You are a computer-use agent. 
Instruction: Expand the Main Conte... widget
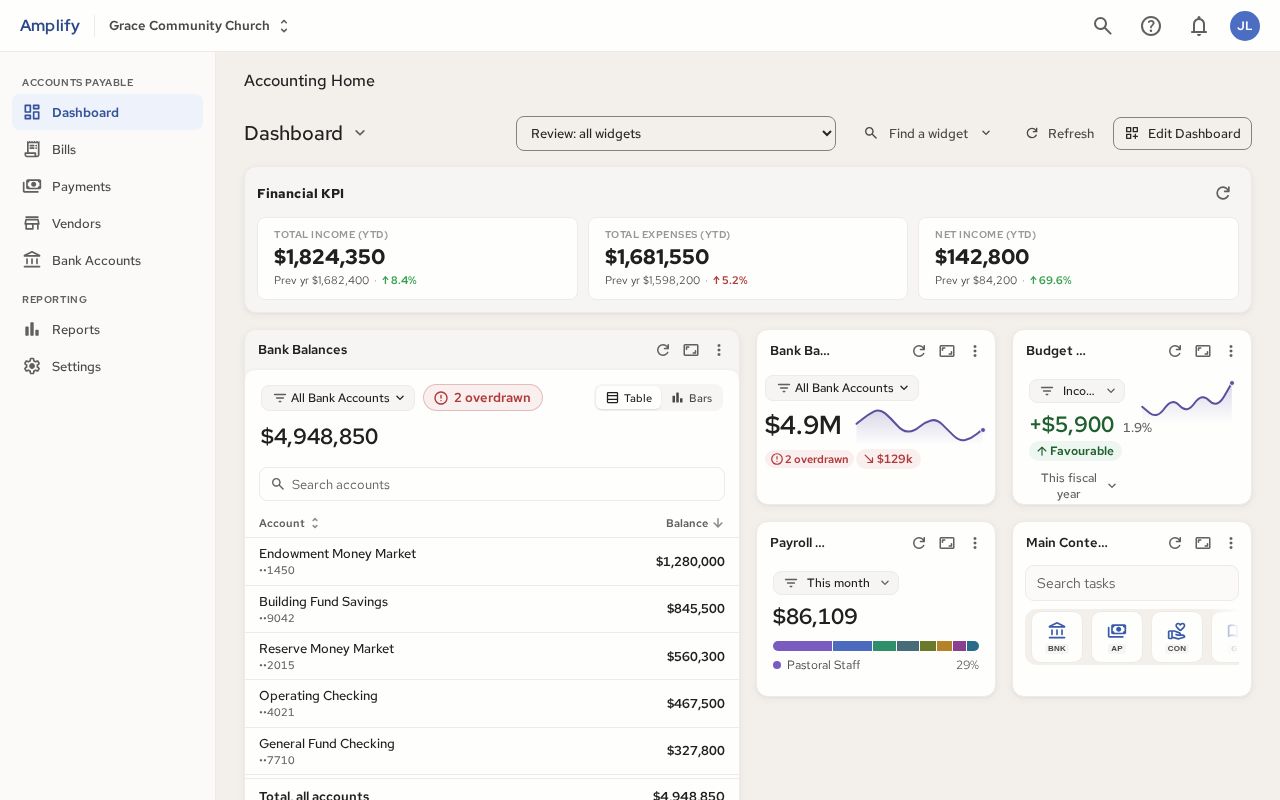(x=1203, y=543)
